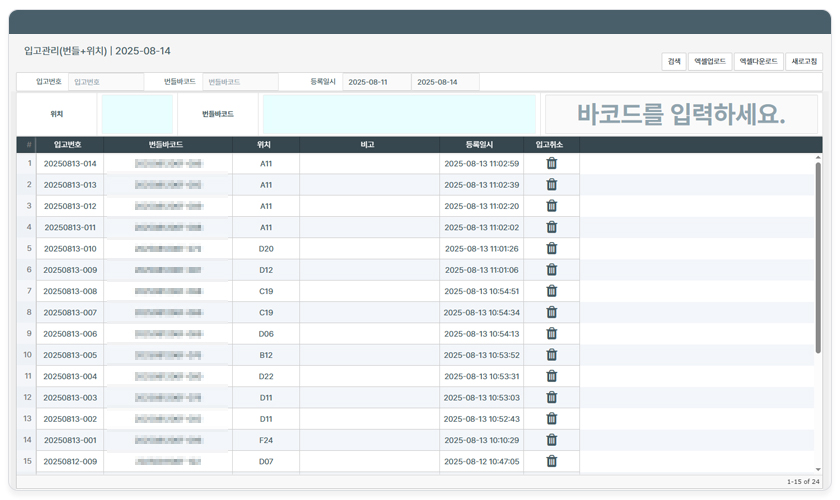This screenshot has height=500, width=840.
Task: Sort by 등록일시 column header
Action: click(x=479, y=145)
